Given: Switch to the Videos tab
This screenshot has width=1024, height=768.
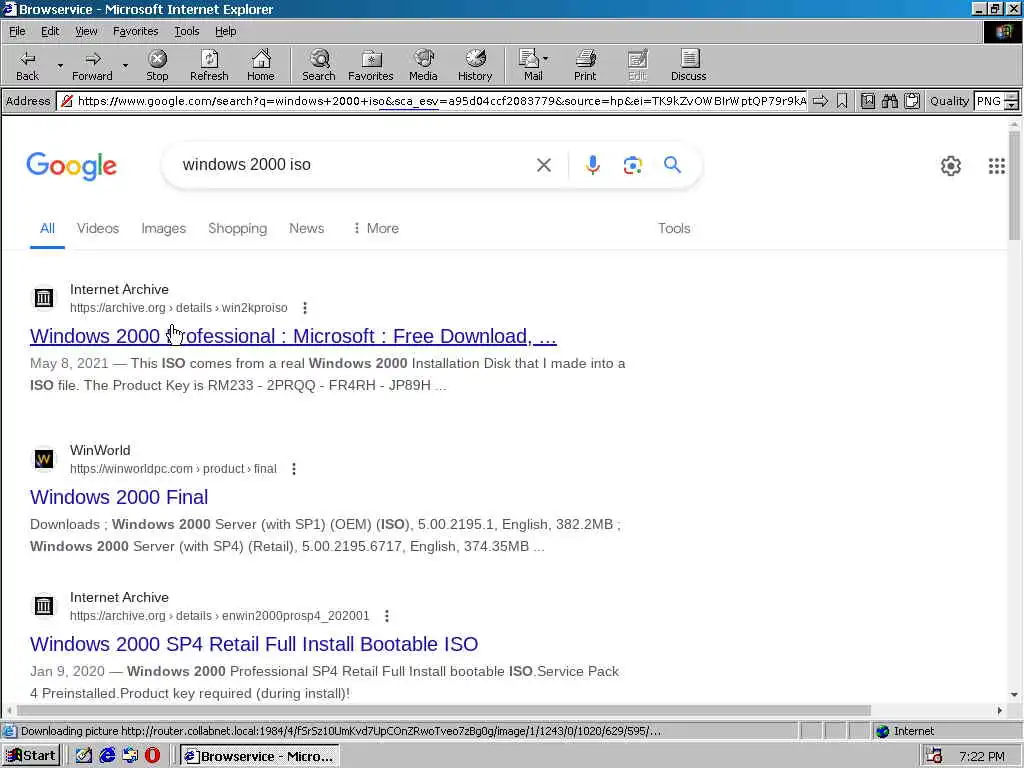Looking at the screenshot, I should coord(98,229).
